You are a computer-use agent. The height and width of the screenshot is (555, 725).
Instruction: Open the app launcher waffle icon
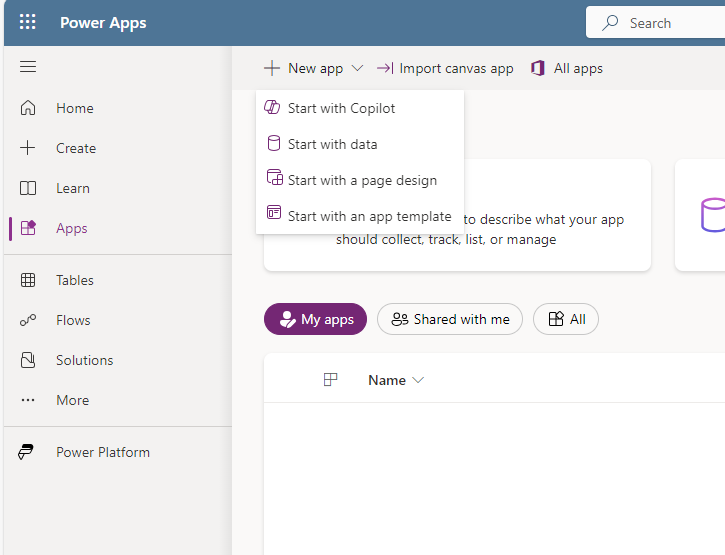point(28,23)
